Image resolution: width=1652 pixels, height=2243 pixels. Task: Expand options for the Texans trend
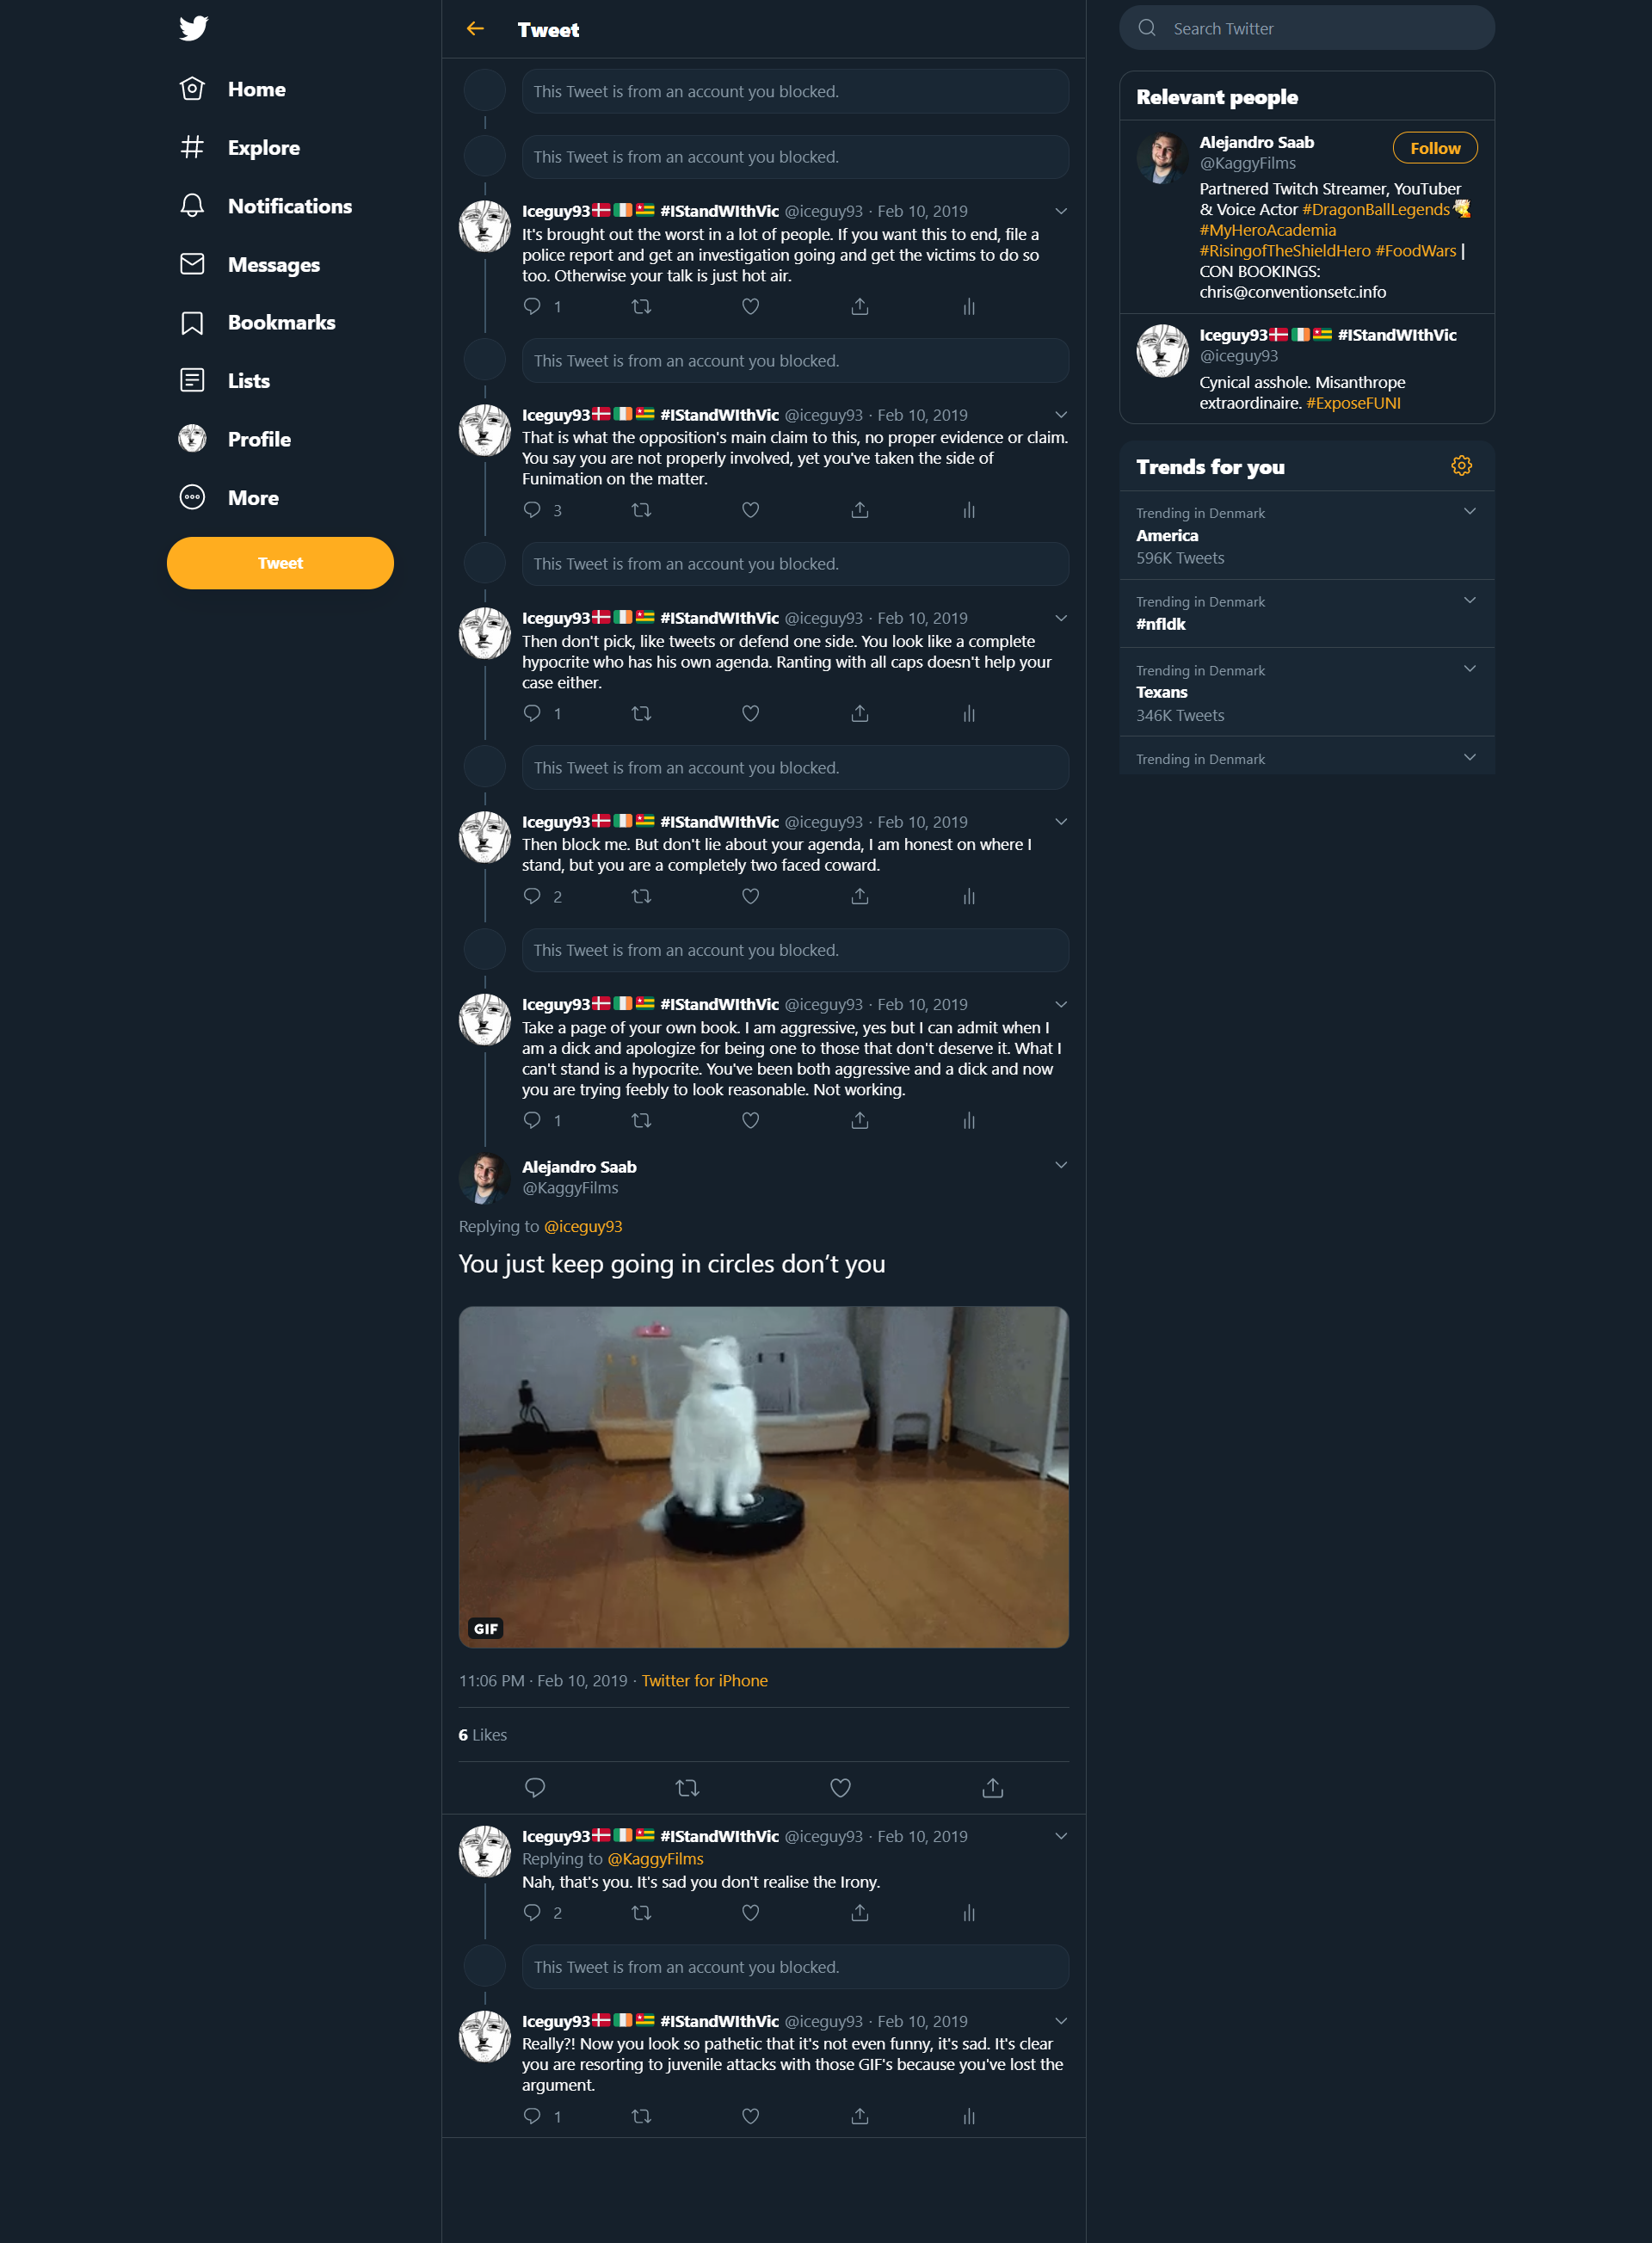1469,668
